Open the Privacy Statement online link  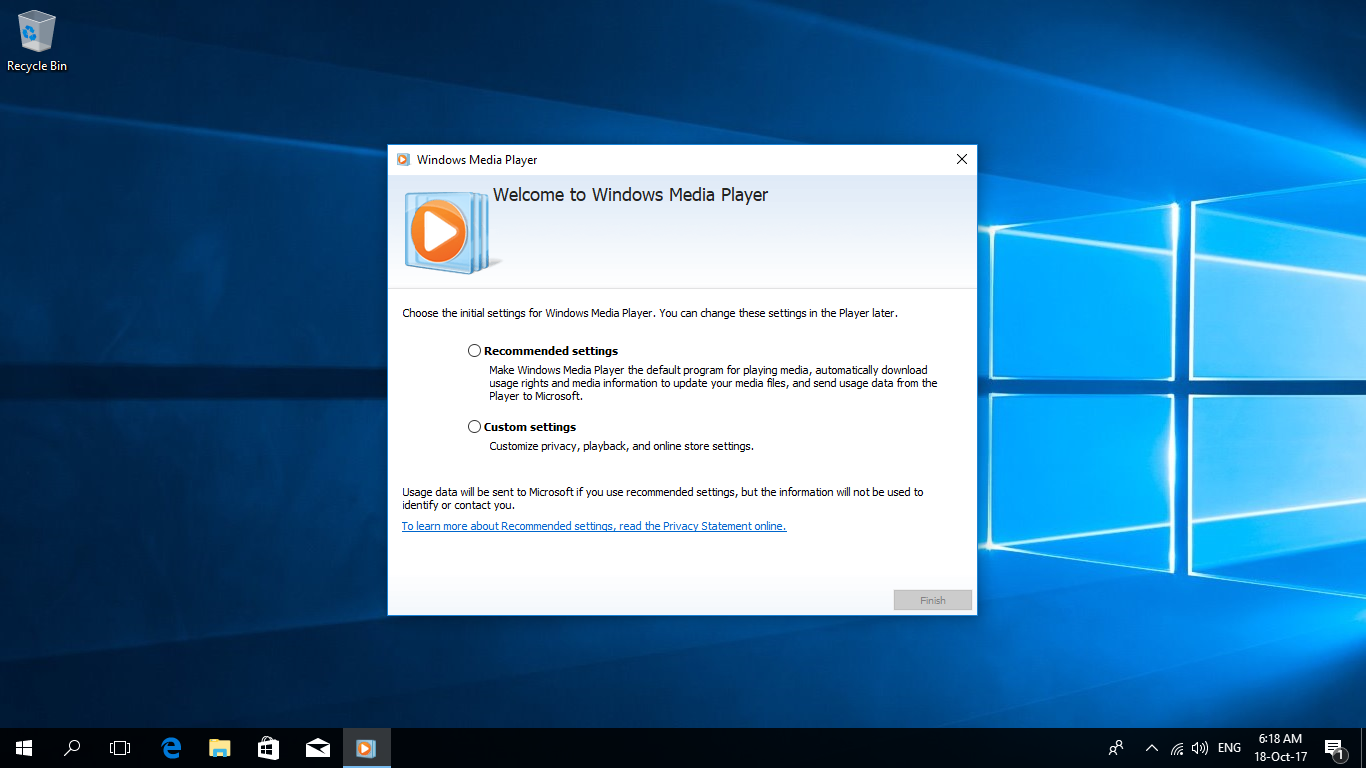tap(594, 526)
